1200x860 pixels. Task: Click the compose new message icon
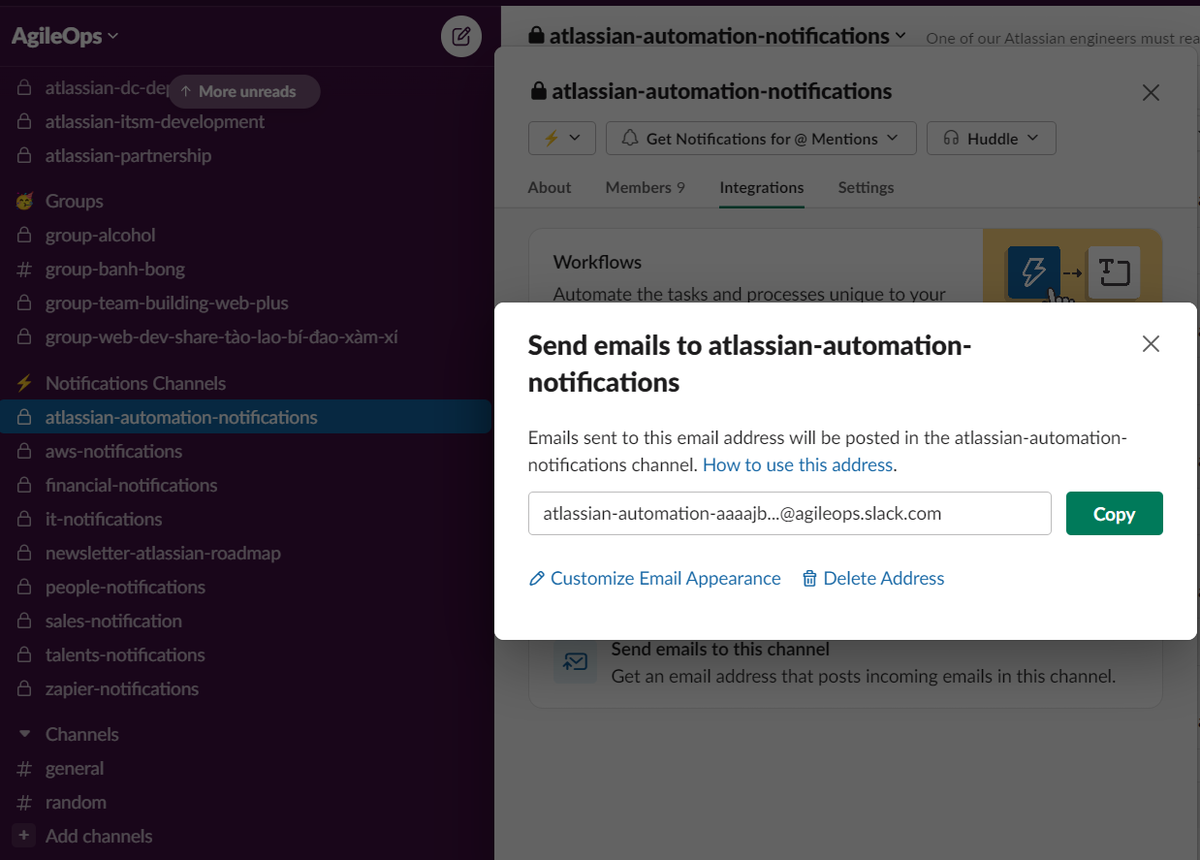point(461,37)
